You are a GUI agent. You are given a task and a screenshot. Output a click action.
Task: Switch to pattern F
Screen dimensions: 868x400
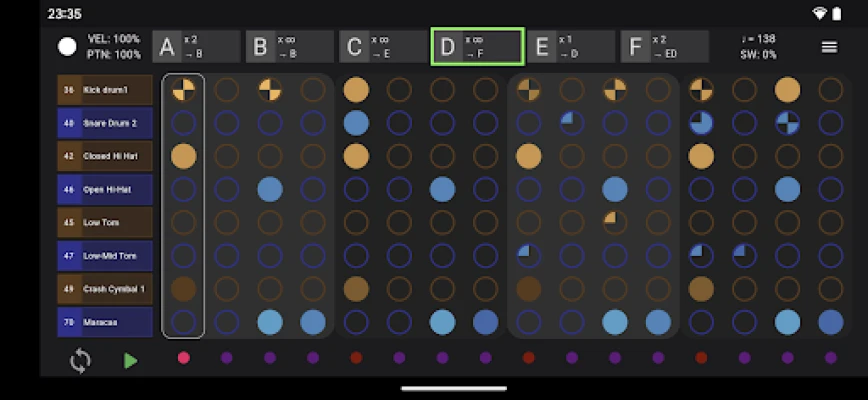(664, 47)
